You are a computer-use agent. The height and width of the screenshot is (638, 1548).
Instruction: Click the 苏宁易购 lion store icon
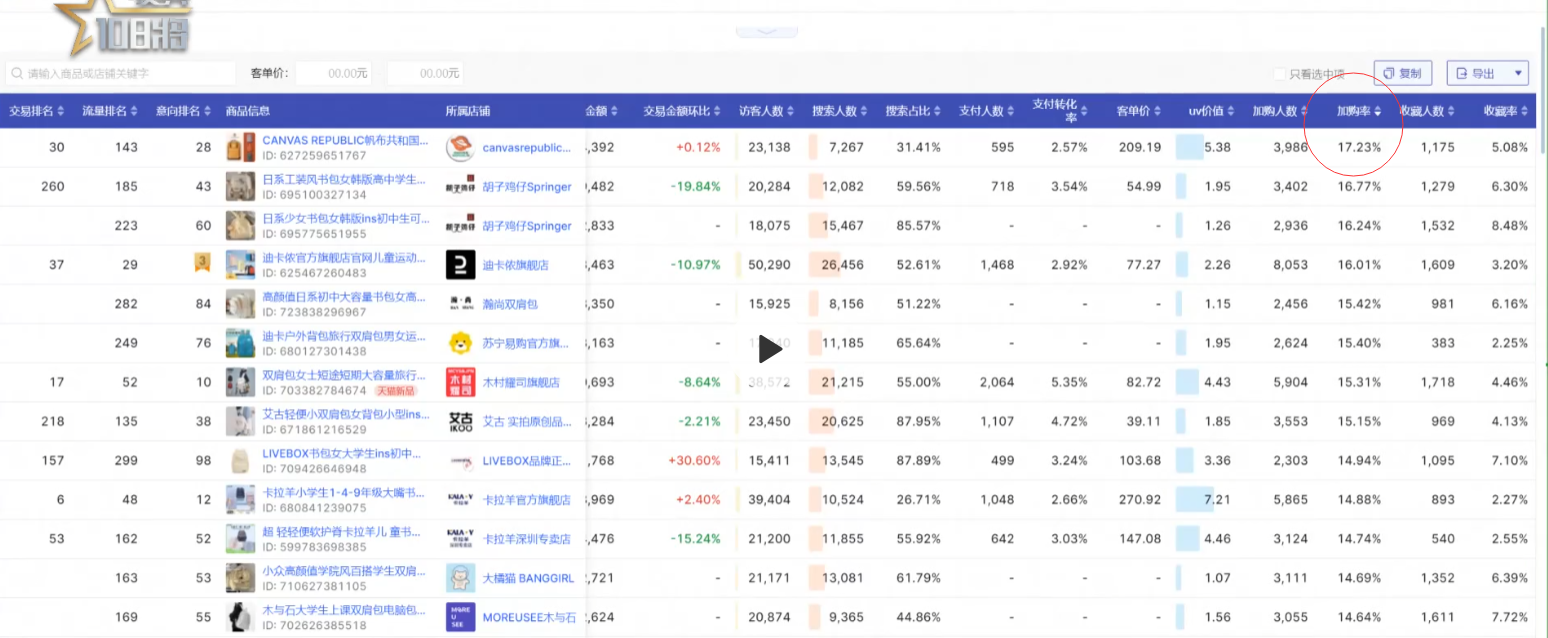click(x=460, y=343)
